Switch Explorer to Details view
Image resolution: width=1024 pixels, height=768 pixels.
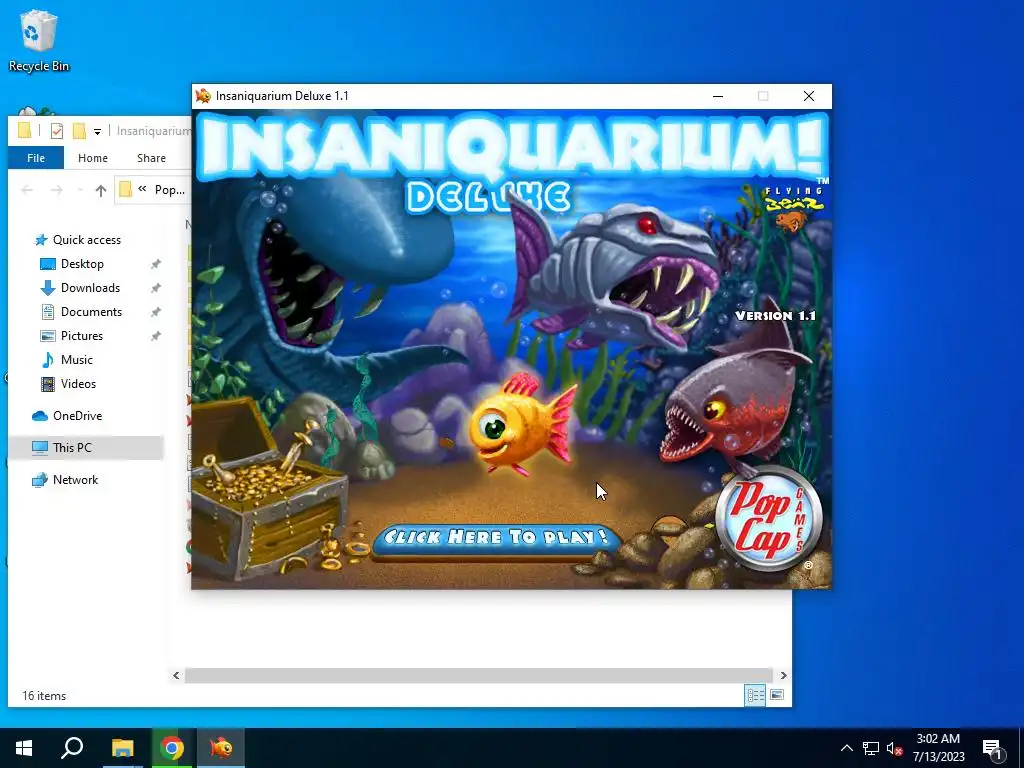click(x=756, y=696)
